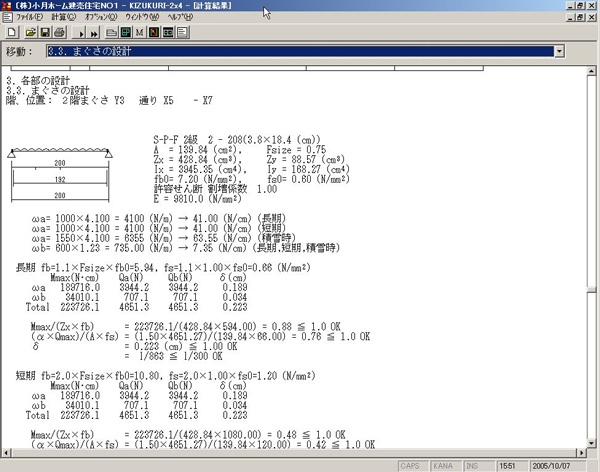This screenshot has width=600, height=472.
Task: Open the ウィンドウ(W) menu
Action: [x=145, y=18]
